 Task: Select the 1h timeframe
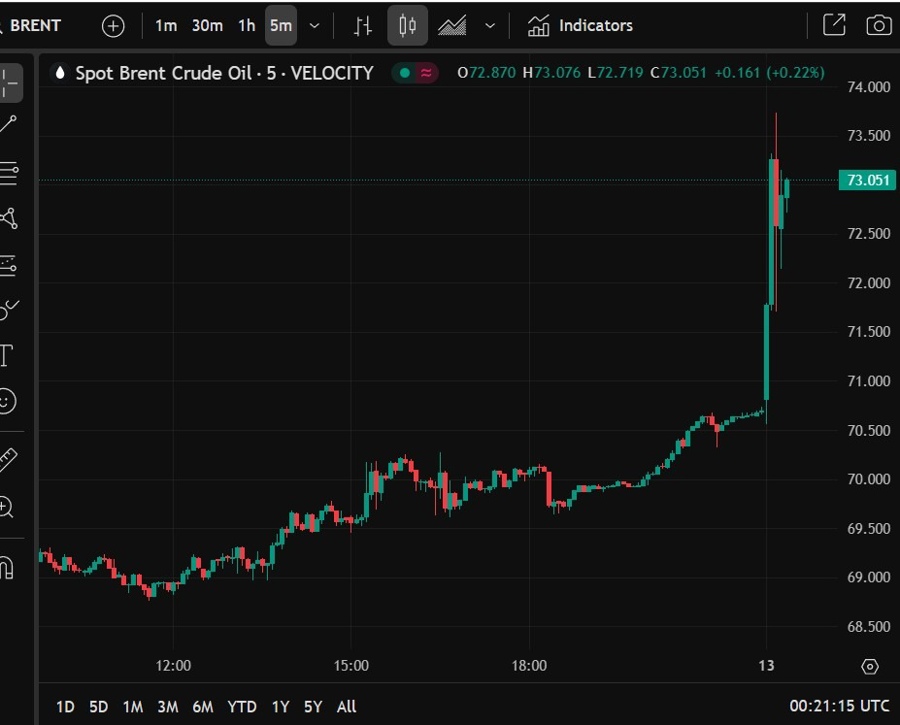click(x=247, y=26)
